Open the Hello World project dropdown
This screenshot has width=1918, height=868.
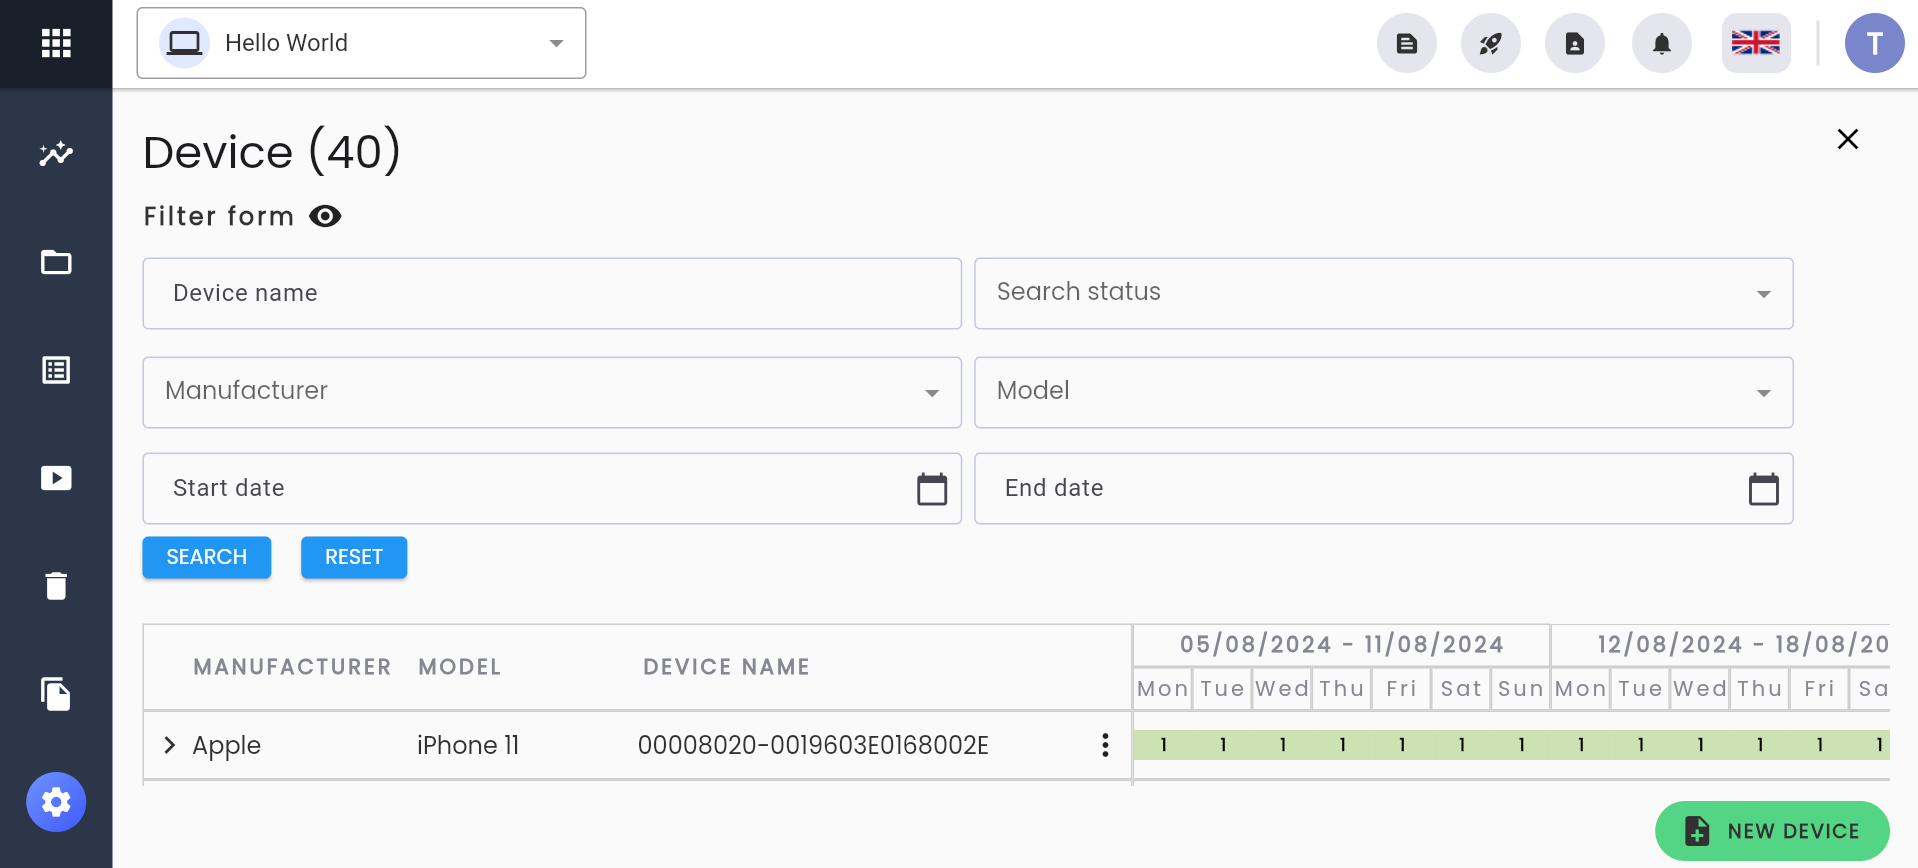(x=361, y=43)
